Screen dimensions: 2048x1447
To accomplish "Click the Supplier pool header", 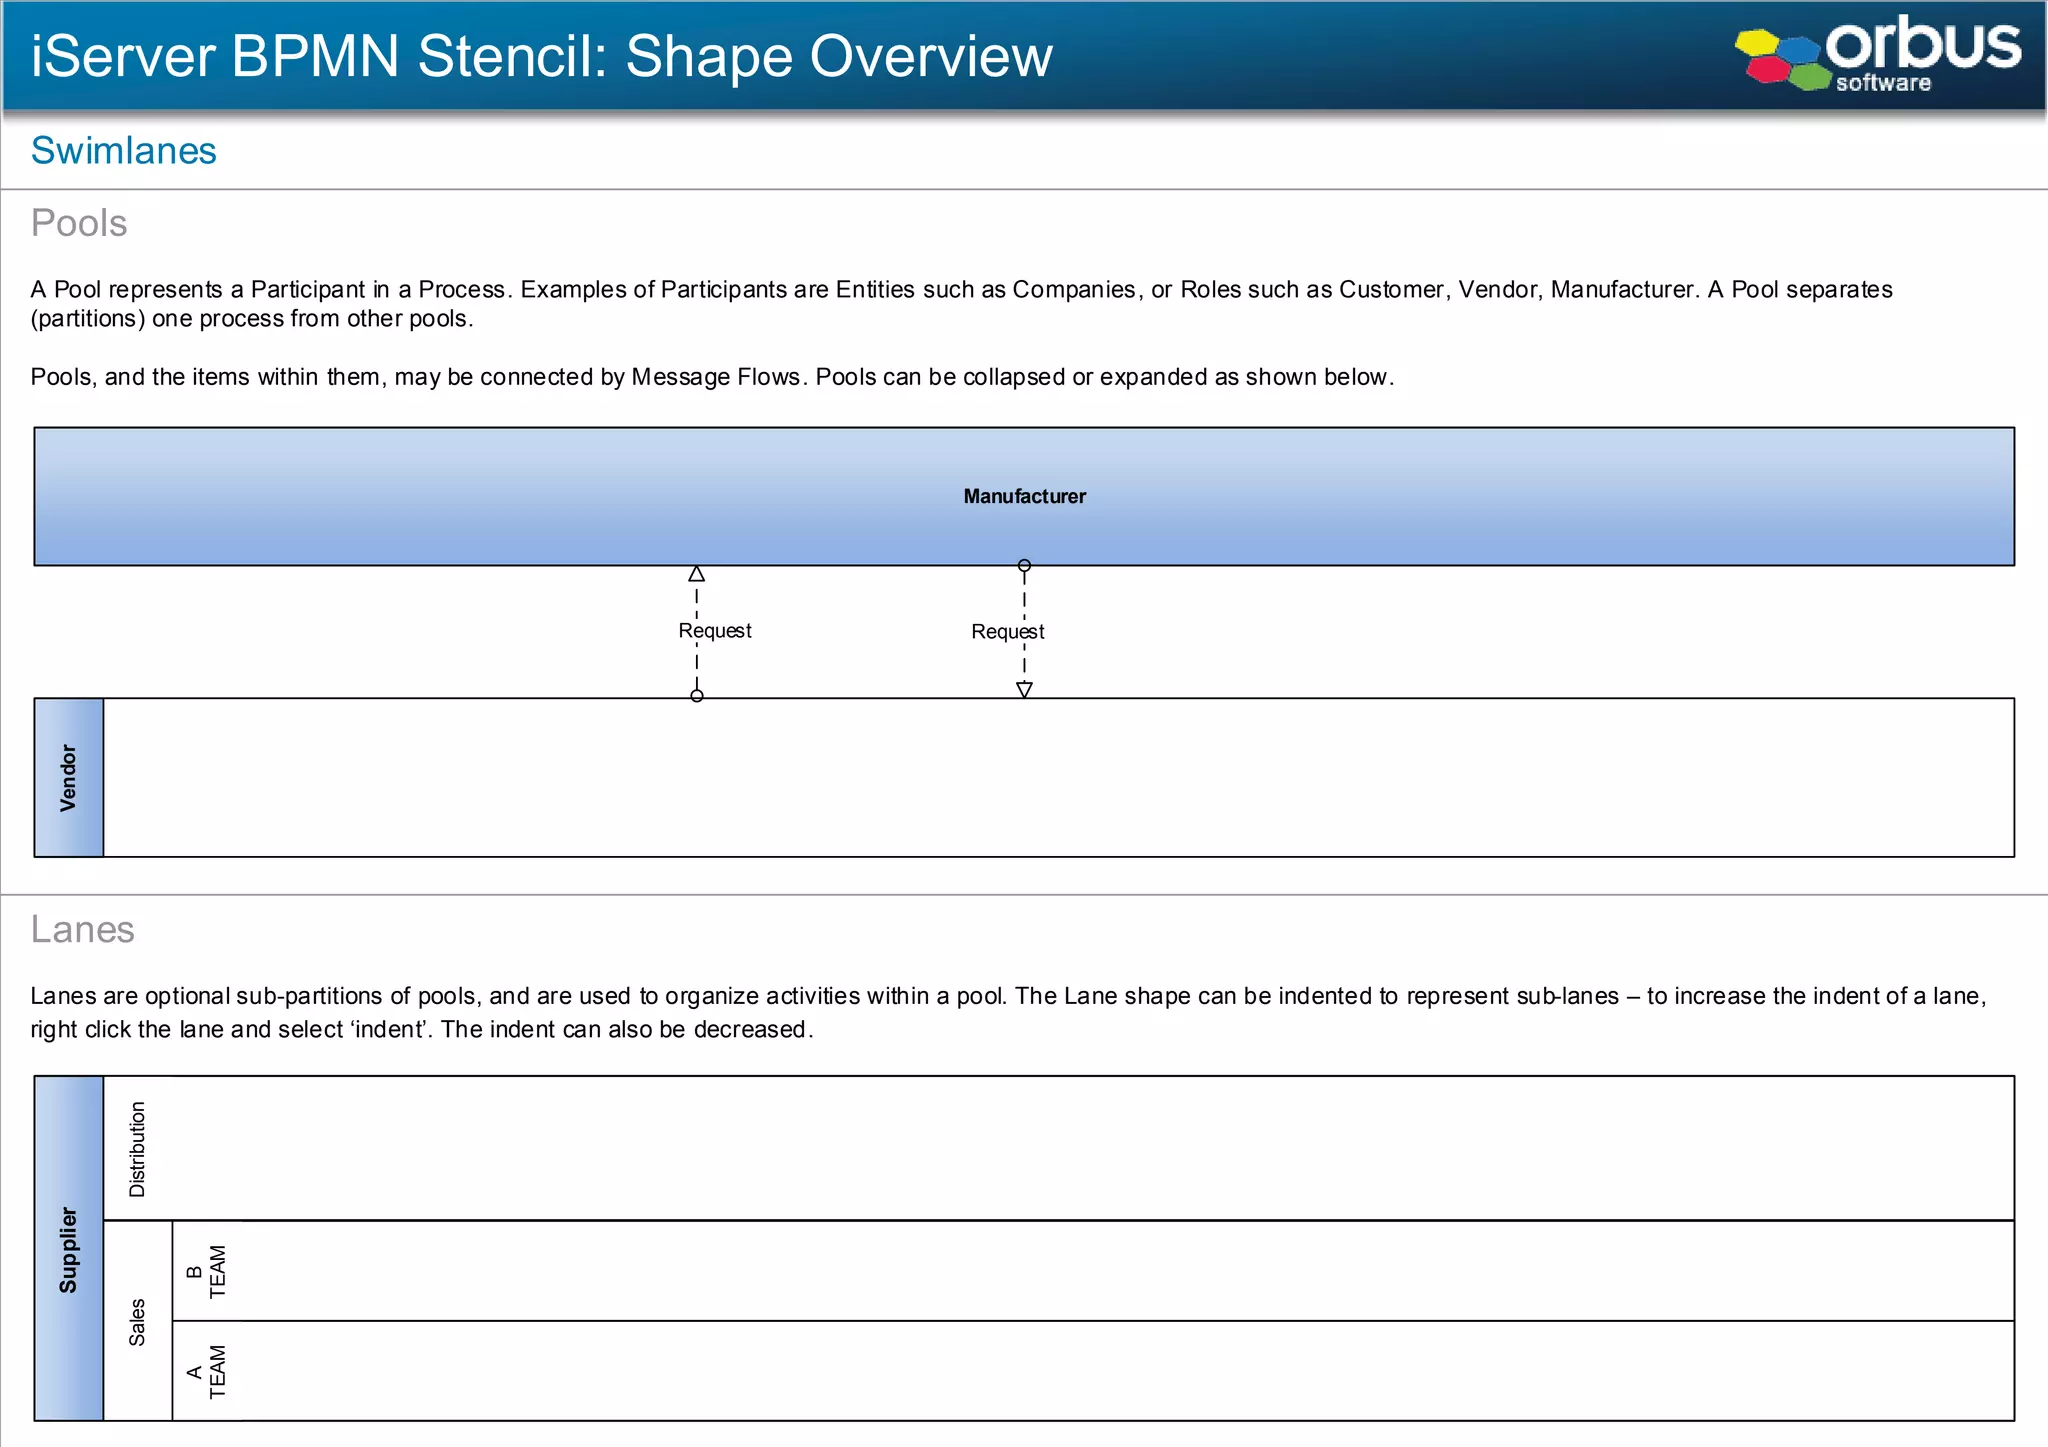I will coord(68,1249).
